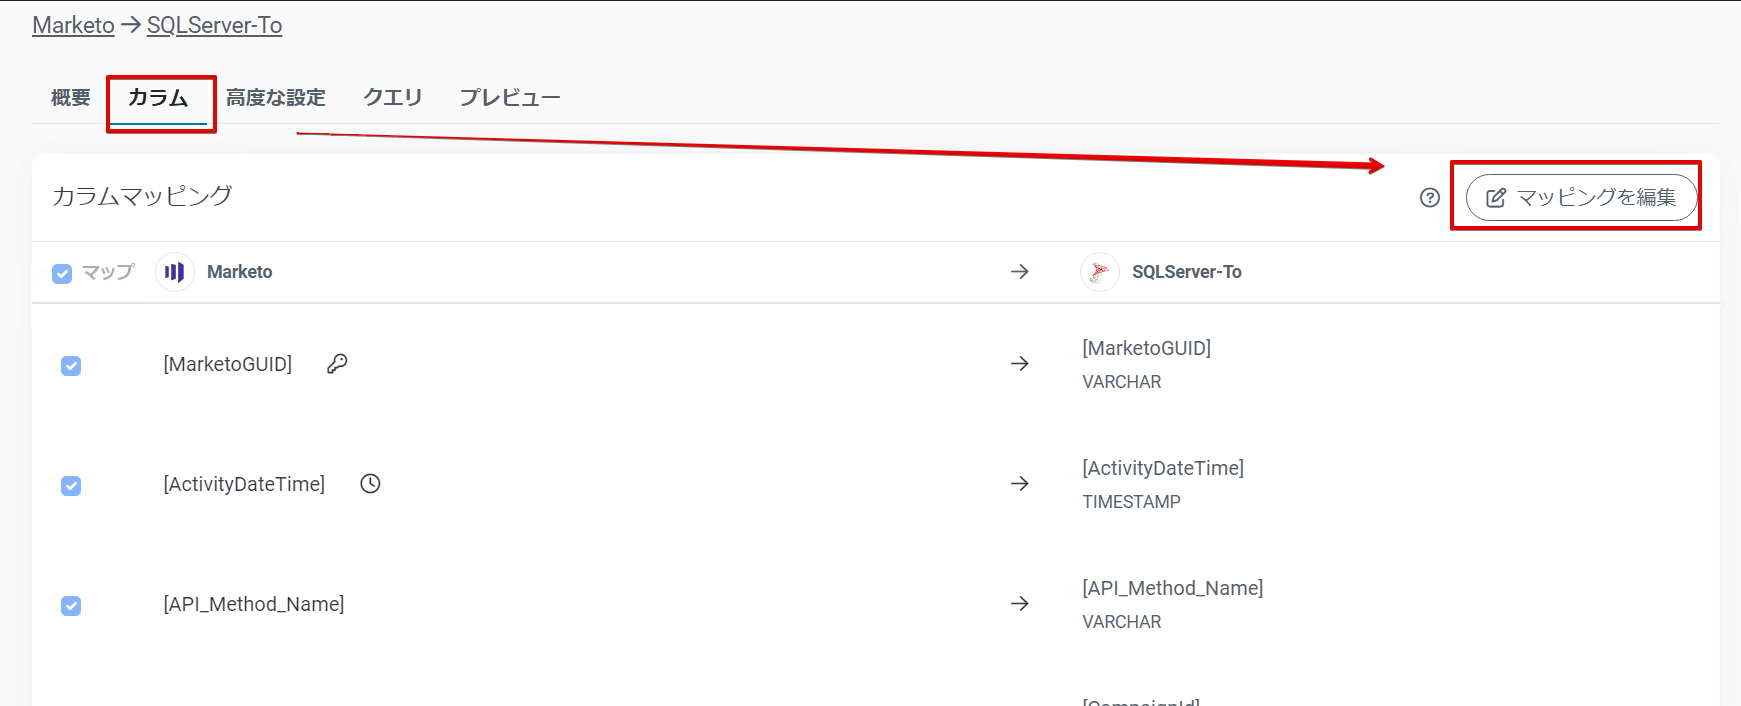This screenshot has width=1741, height=706.
Task: Toggle the マップ select-all checkbox
Action: tap(62, 273)
